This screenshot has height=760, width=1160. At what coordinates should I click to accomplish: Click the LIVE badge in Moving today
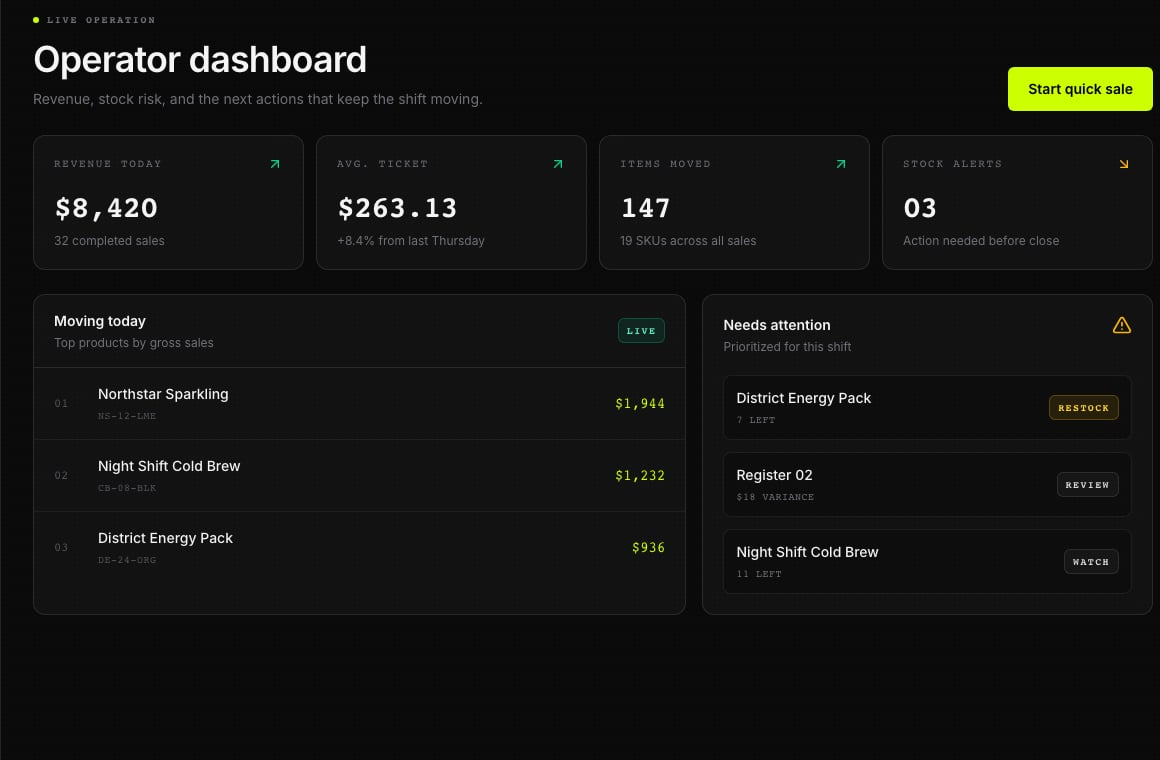641,331
